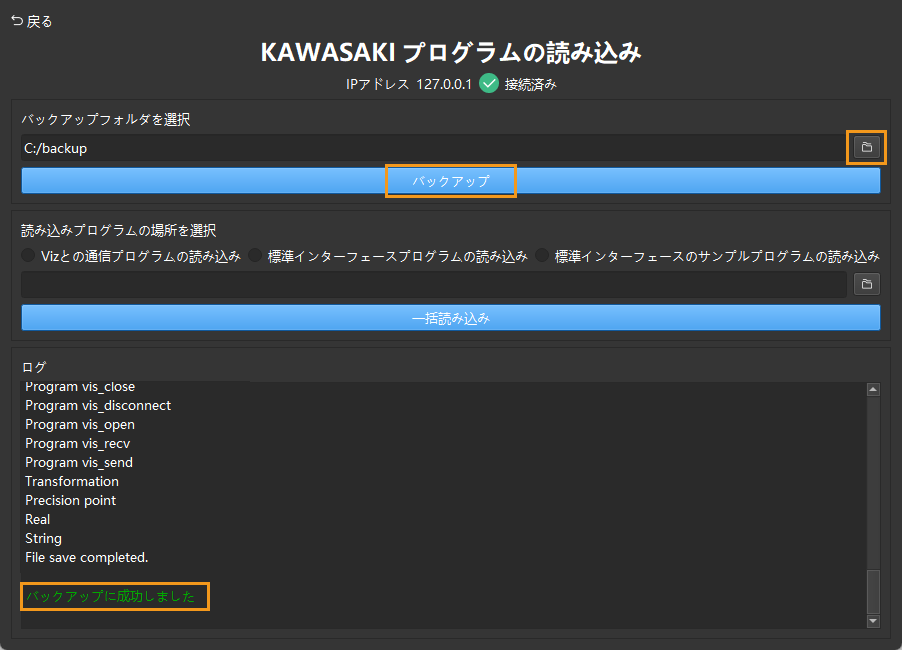This screenshot has width=902, height=650.
Task: Click the 一括読み込み button
Action: click(x=450, y=318)
